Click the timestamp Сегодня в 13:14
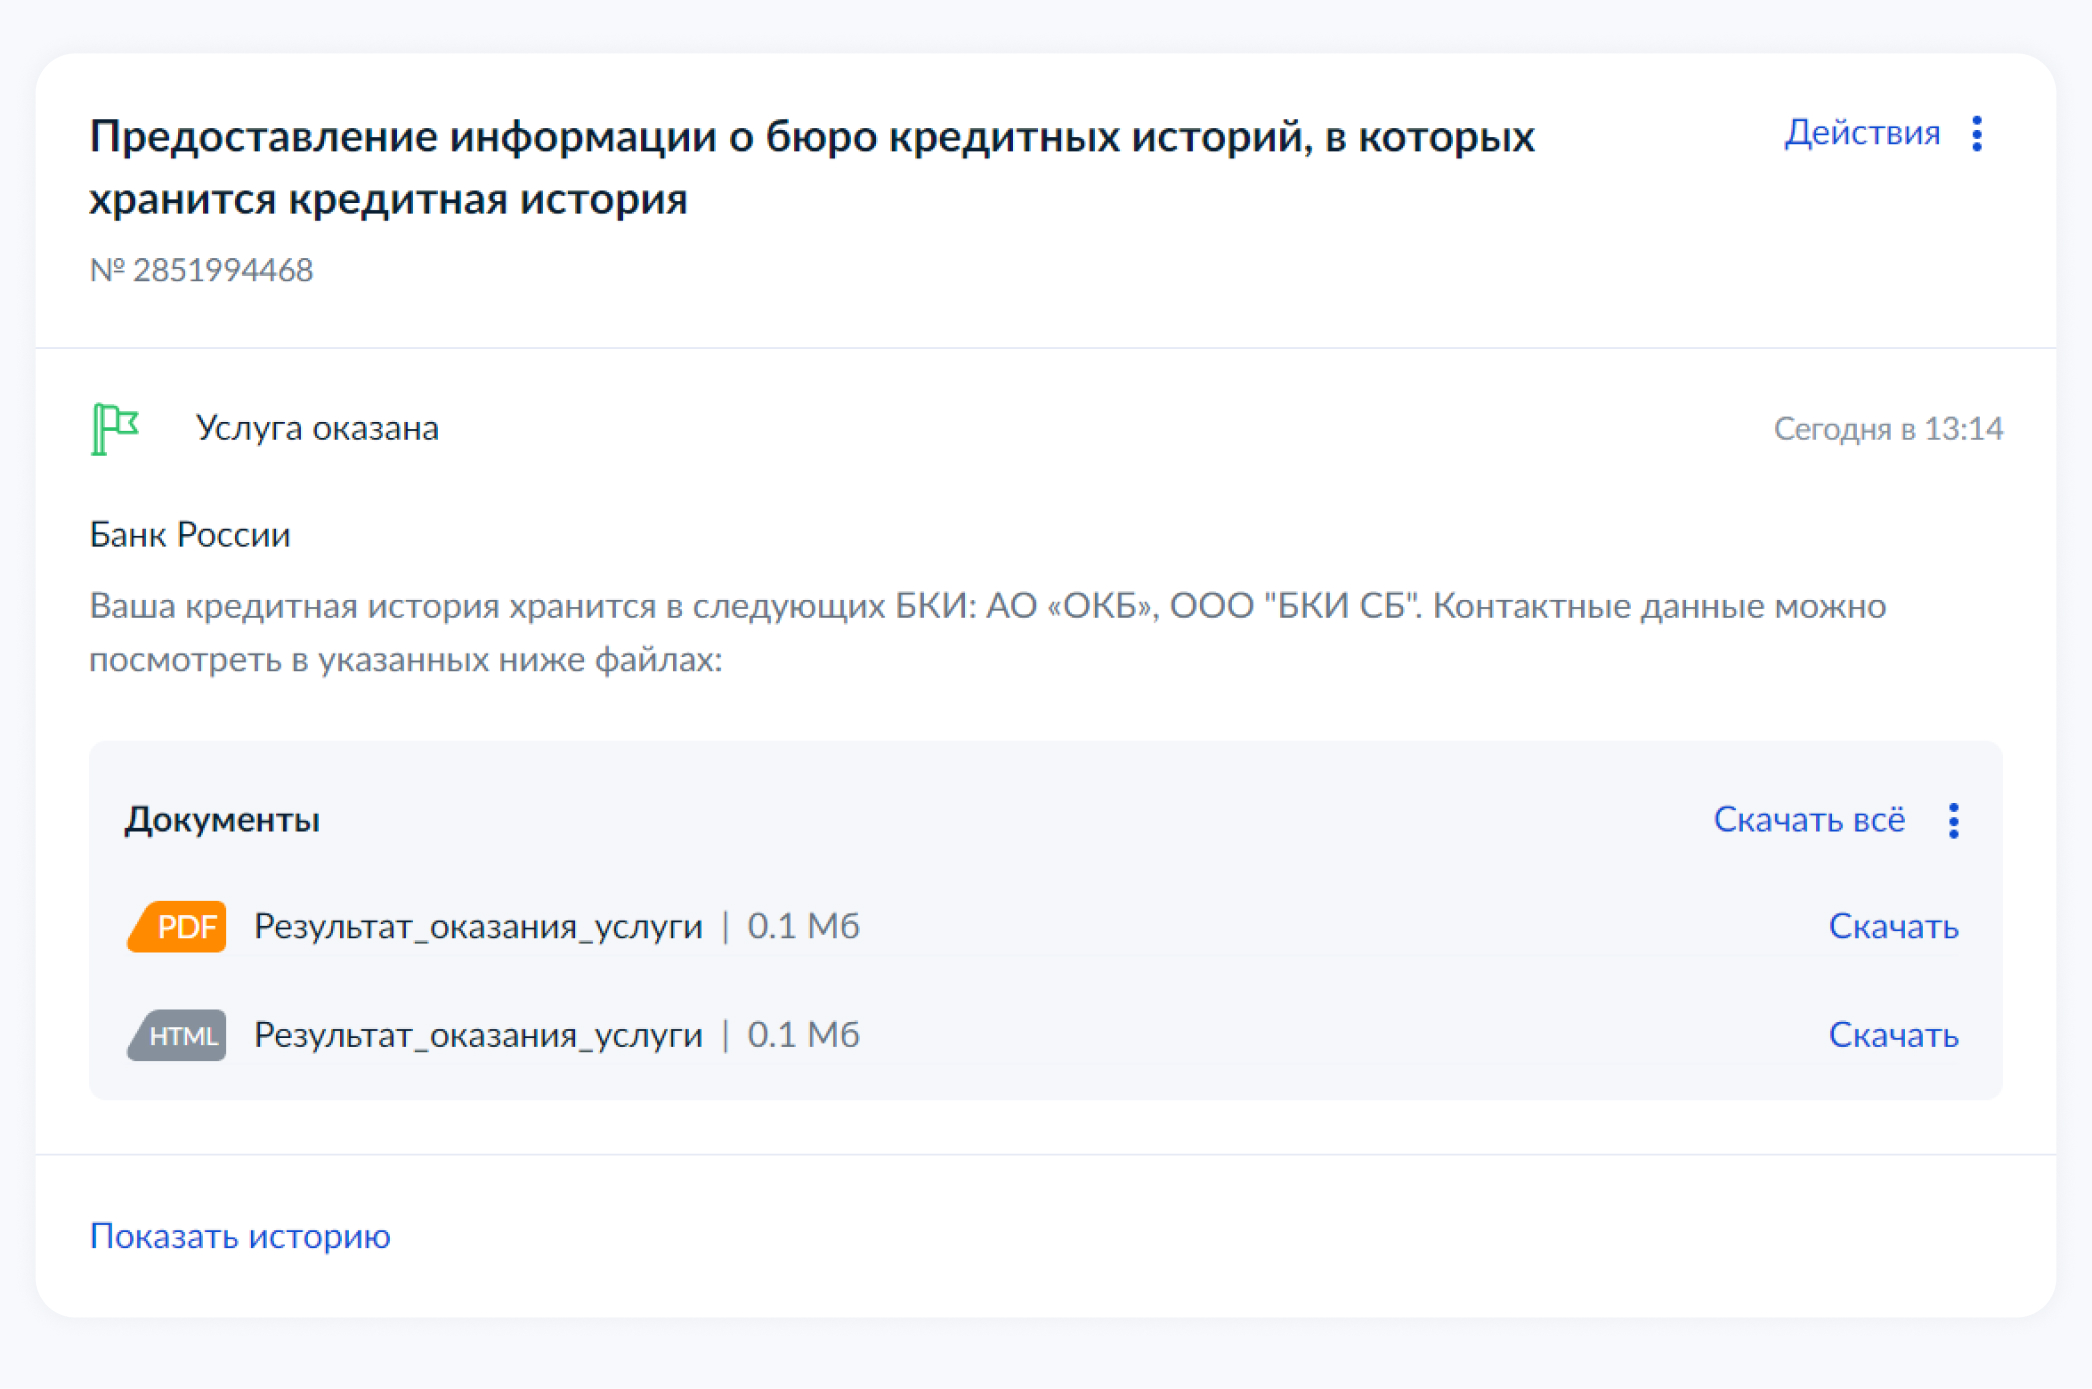 (x=1888, y=429)
